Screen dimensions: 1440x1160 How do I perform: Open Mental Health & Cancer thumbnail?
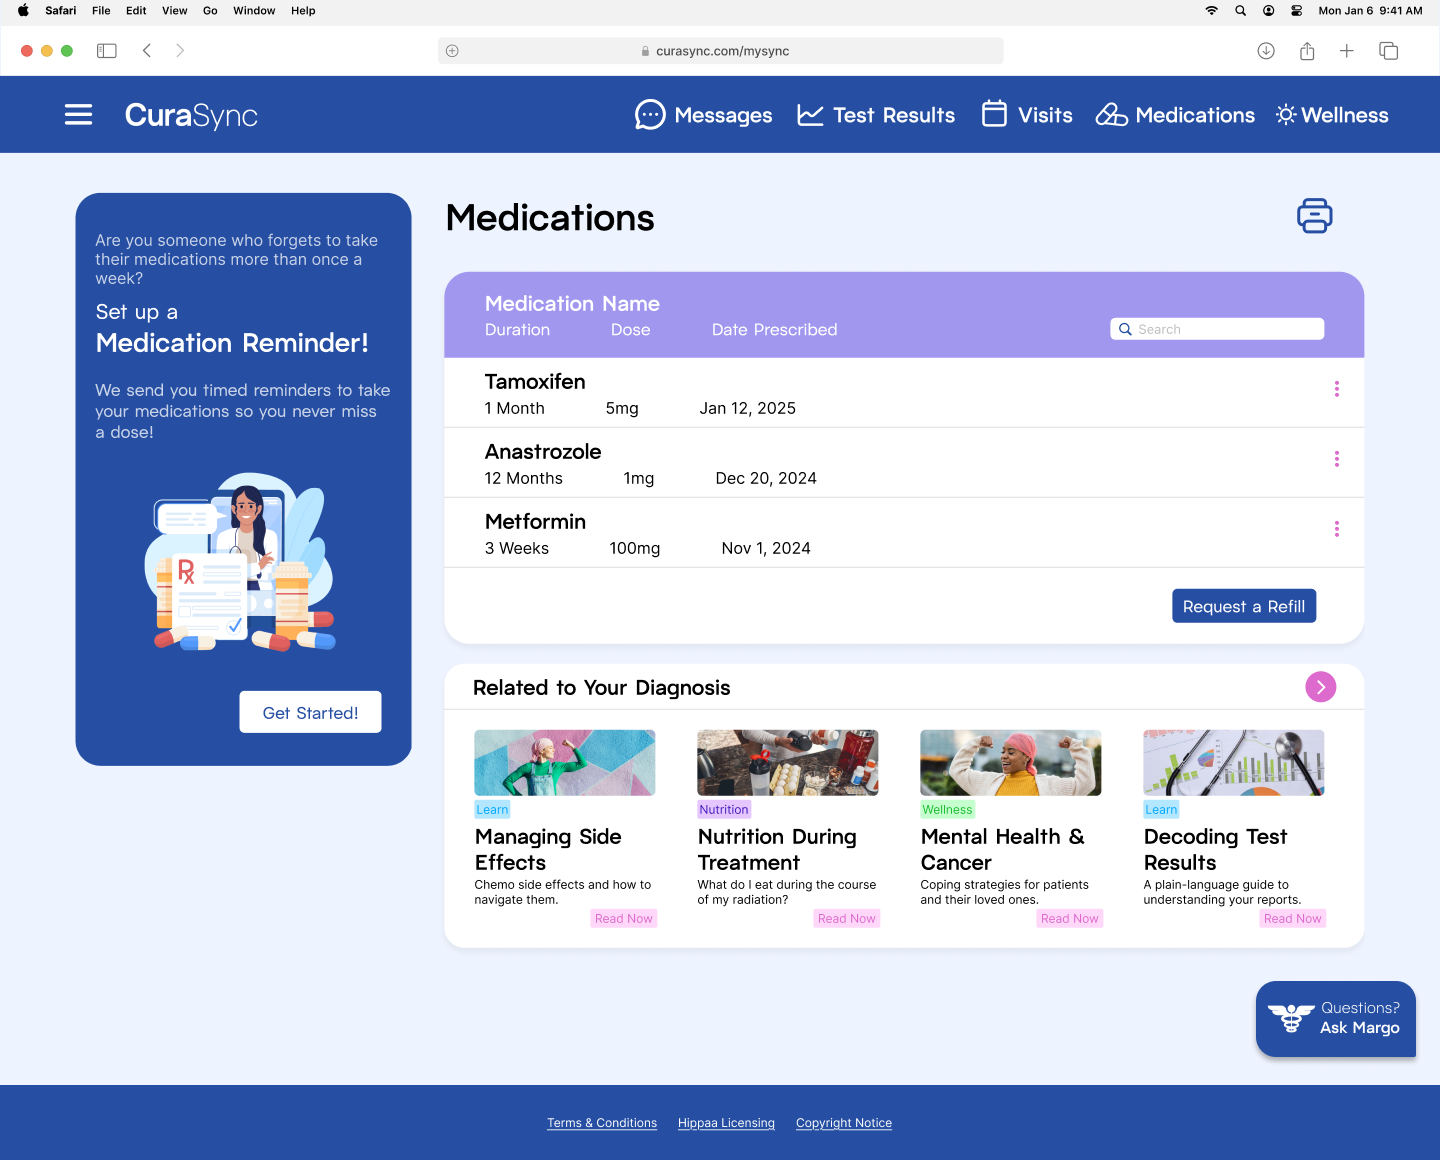tap(1011, 762)
